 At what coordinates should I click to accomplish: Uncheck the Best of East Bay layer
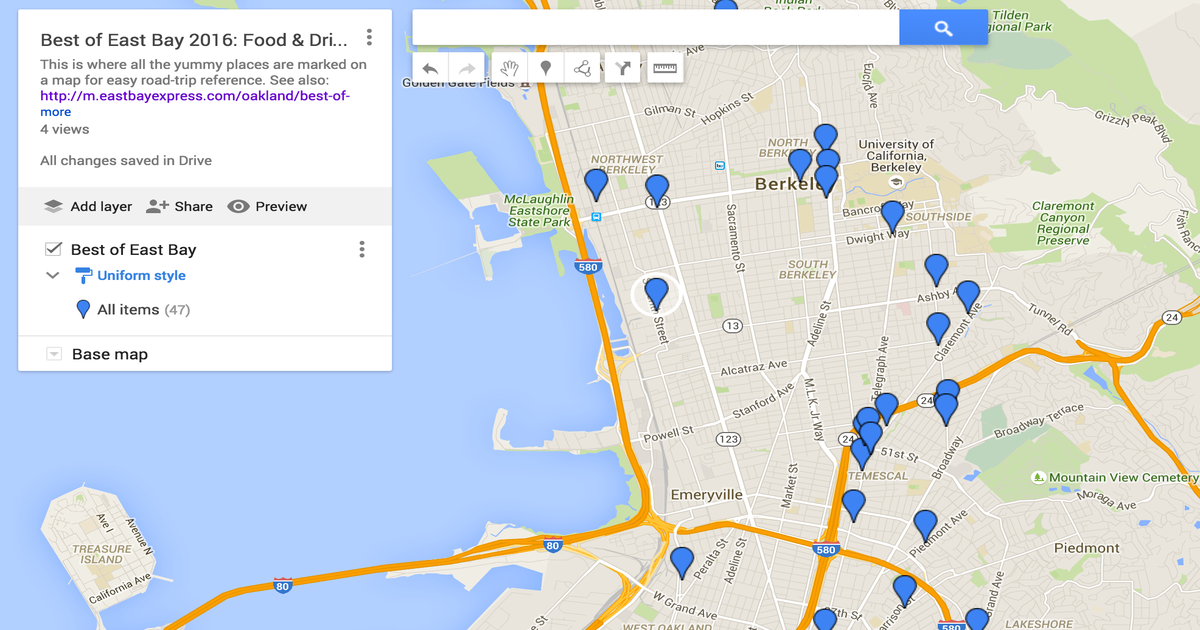click(x=54, y=249)
